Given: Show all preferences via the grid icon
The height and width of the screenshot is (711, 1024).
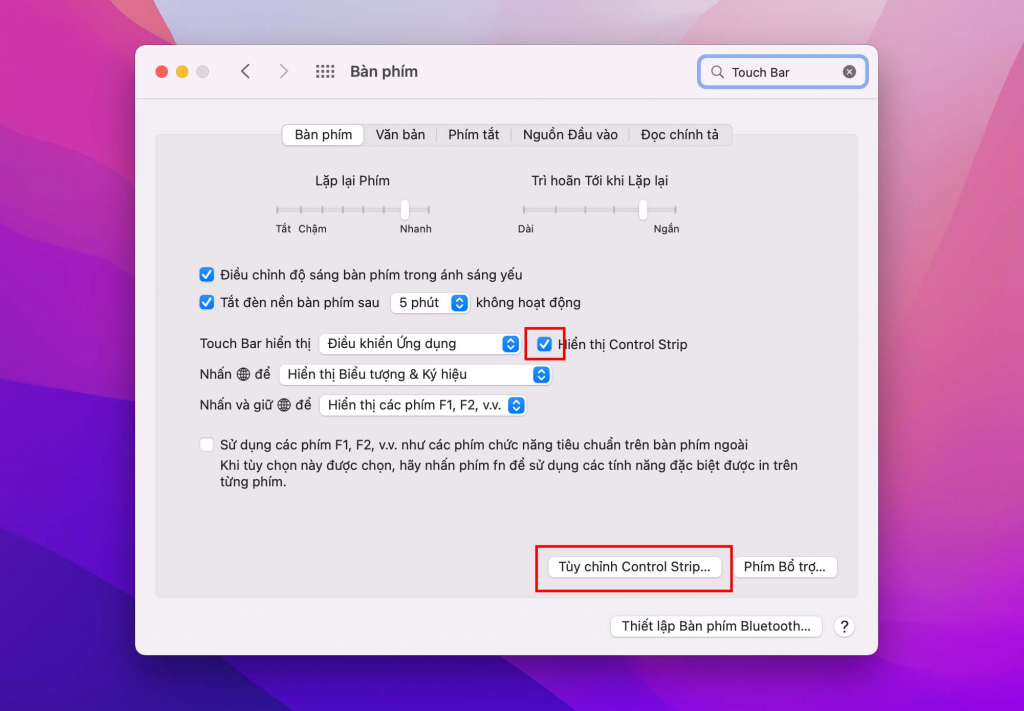Looking at the screenshot, I should pyautogui.click(x=325, y=71).
